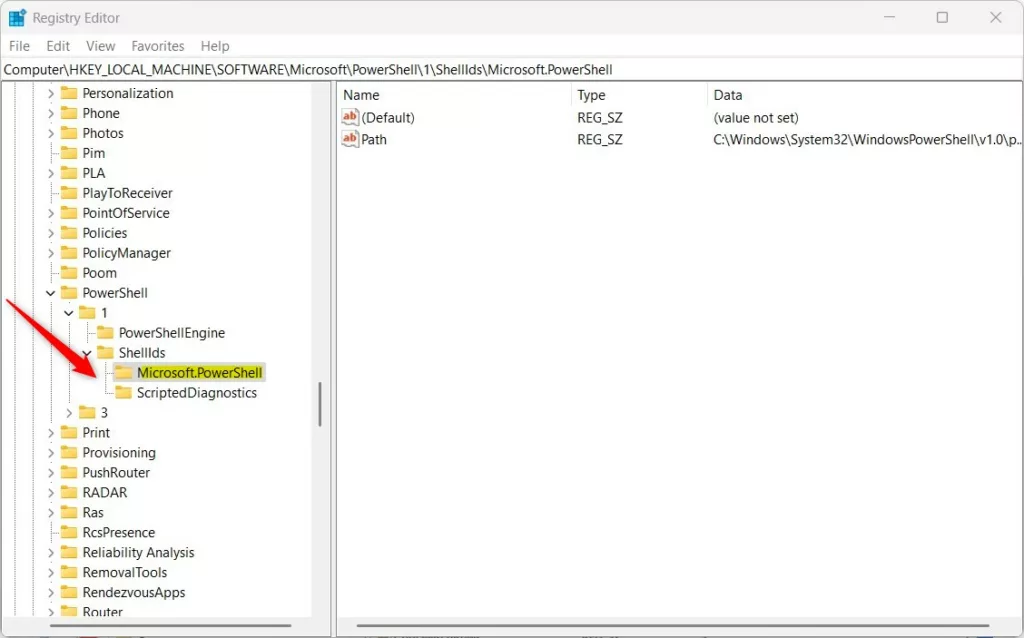
Task: Expand the Provisioning key
Action: click(50, 452)
